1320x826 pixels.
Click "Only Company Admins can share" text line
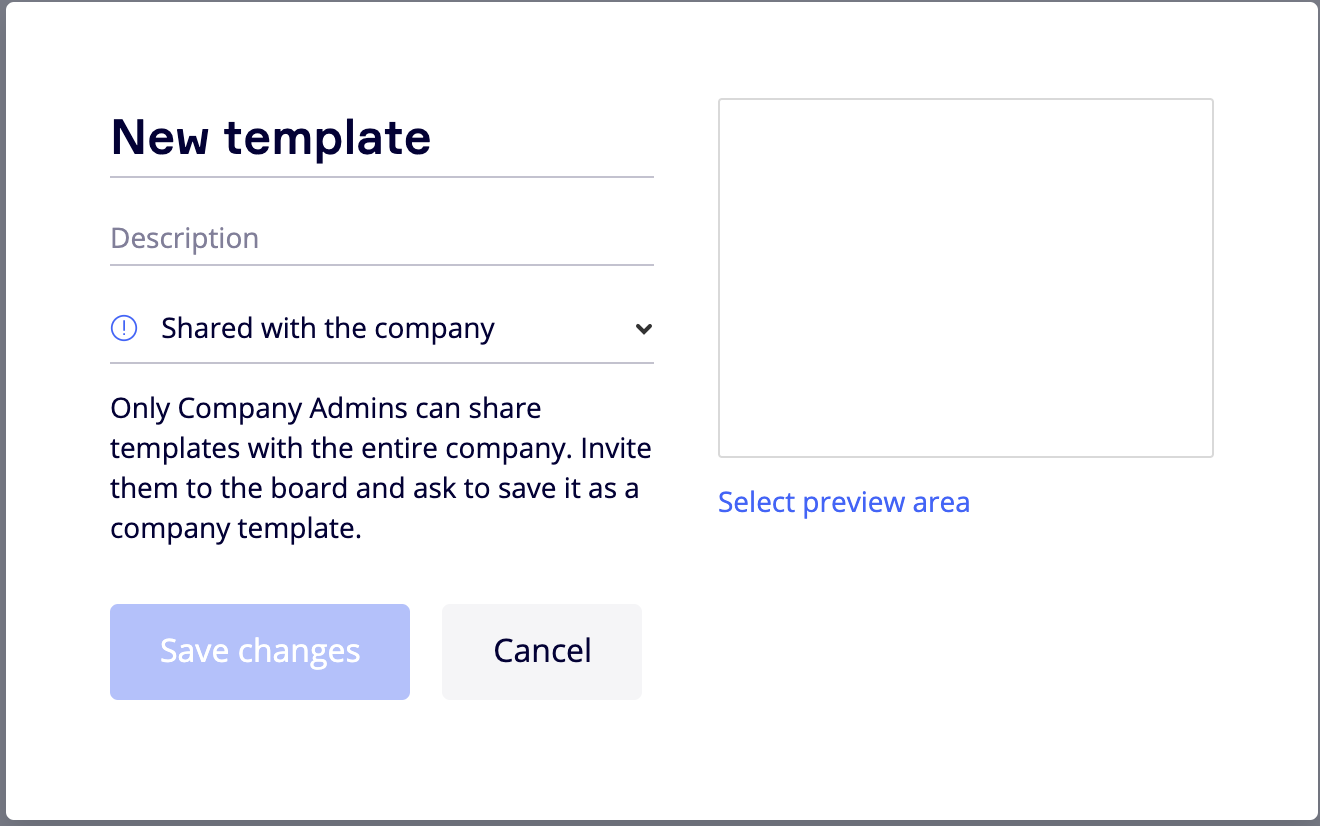point(326,409)
